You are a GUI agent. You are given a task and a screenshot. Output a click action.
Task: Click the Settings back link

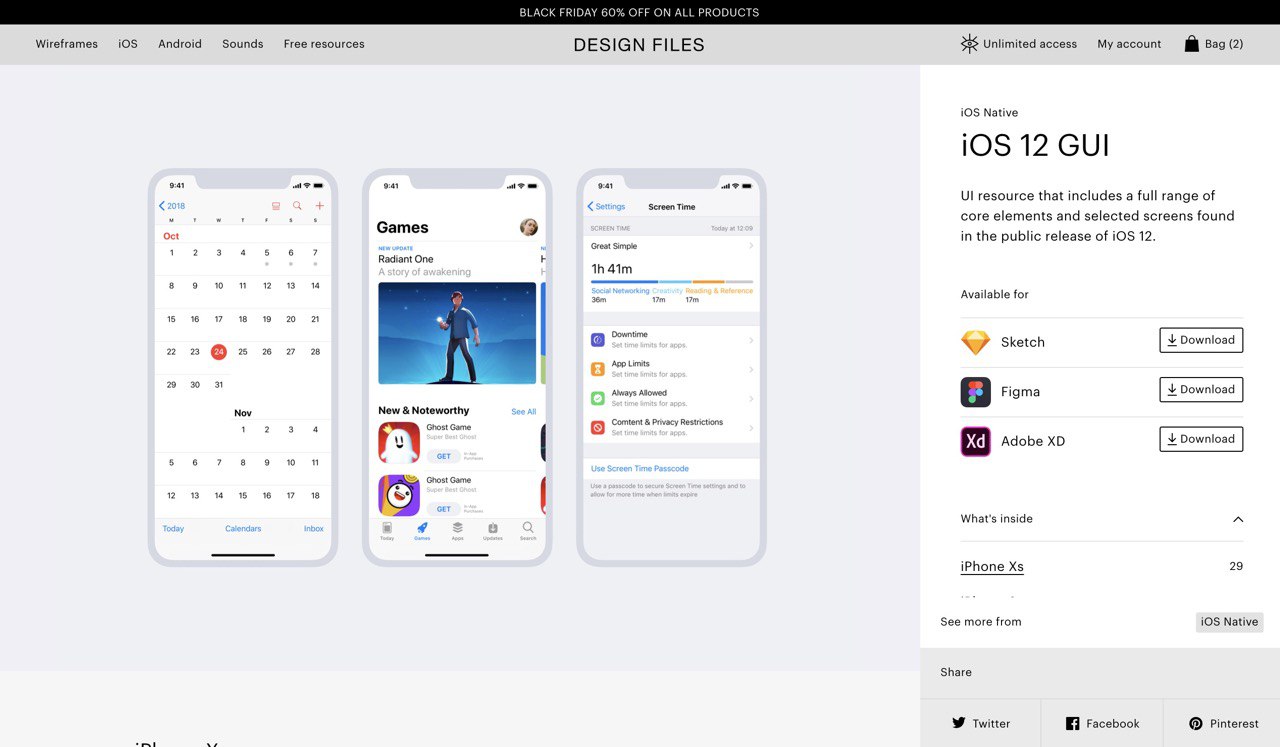[x=606, y=206]
